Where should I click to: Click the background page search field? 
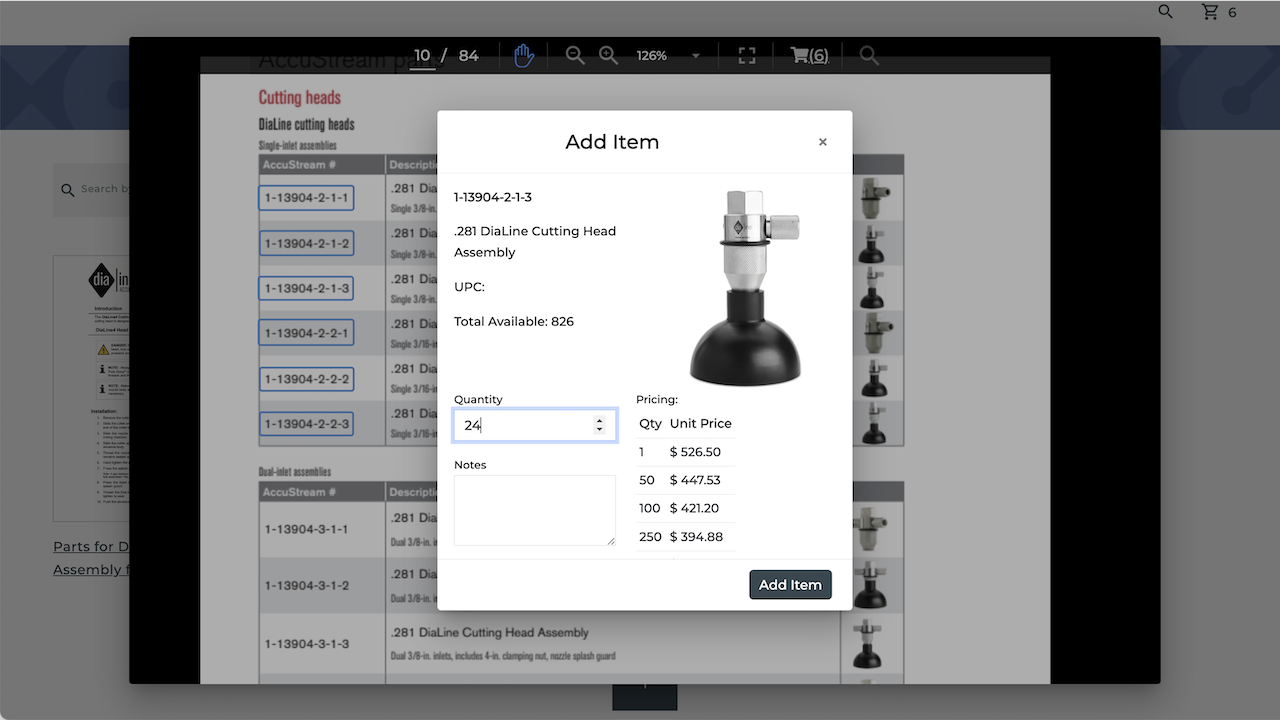[x=92, y=189]
